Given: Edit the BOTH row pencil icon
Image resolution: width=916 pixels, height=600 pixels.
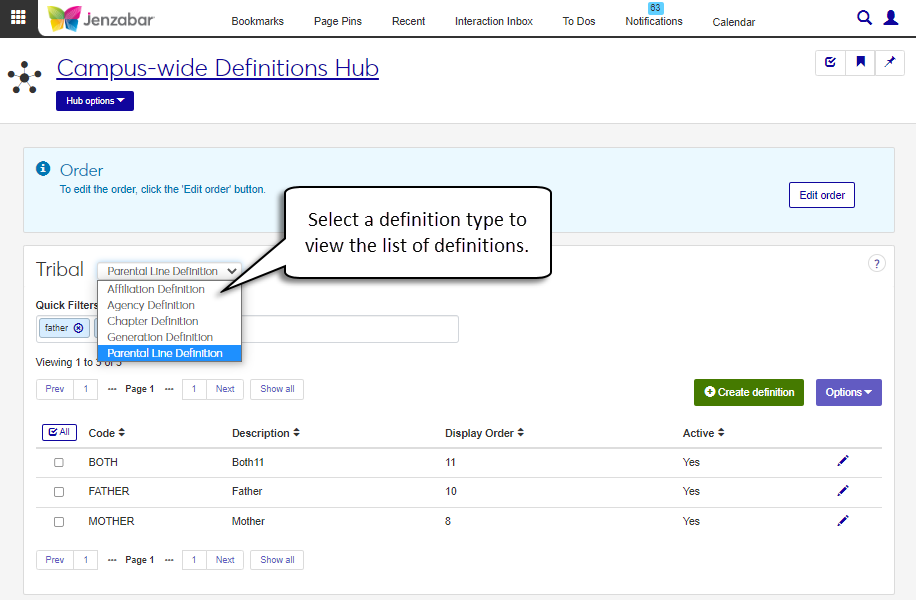Looking at the screenshot, I should 843,461.
